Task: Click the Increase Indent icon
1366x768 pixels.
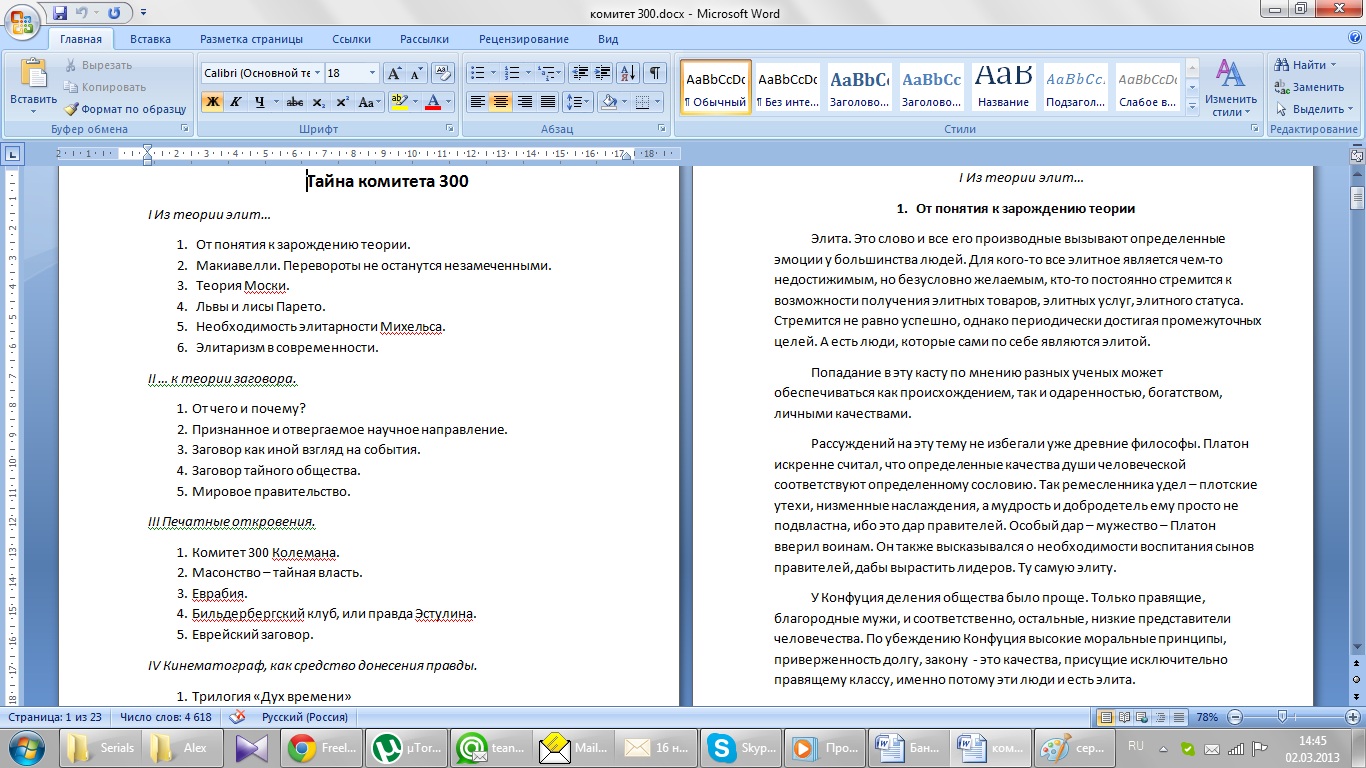Action: tap(603, 73)
